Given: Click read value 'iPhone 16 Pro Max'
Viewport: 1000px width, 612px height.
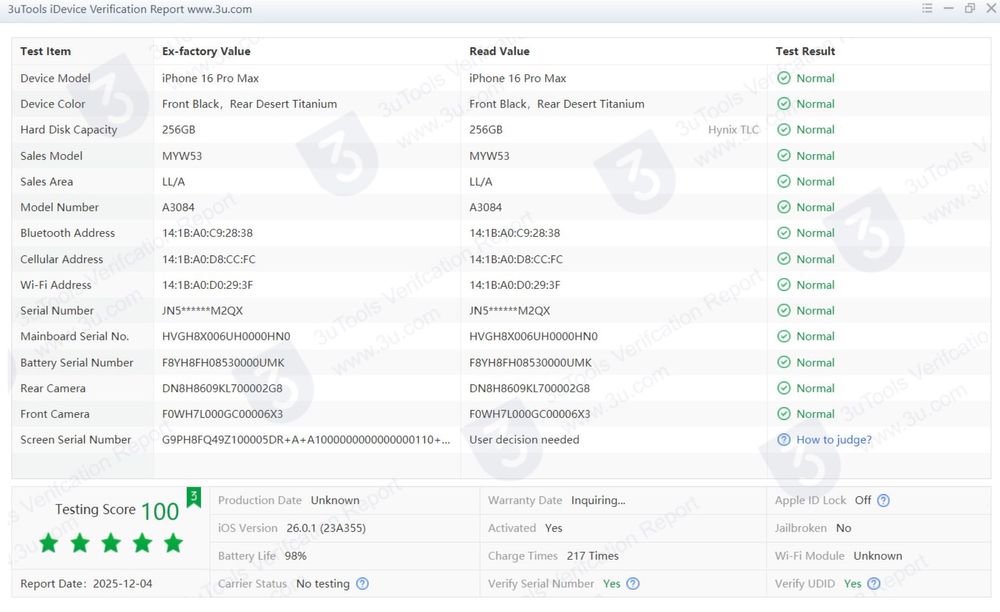Looking at the screenshot, I should click(x=518, y=78).
